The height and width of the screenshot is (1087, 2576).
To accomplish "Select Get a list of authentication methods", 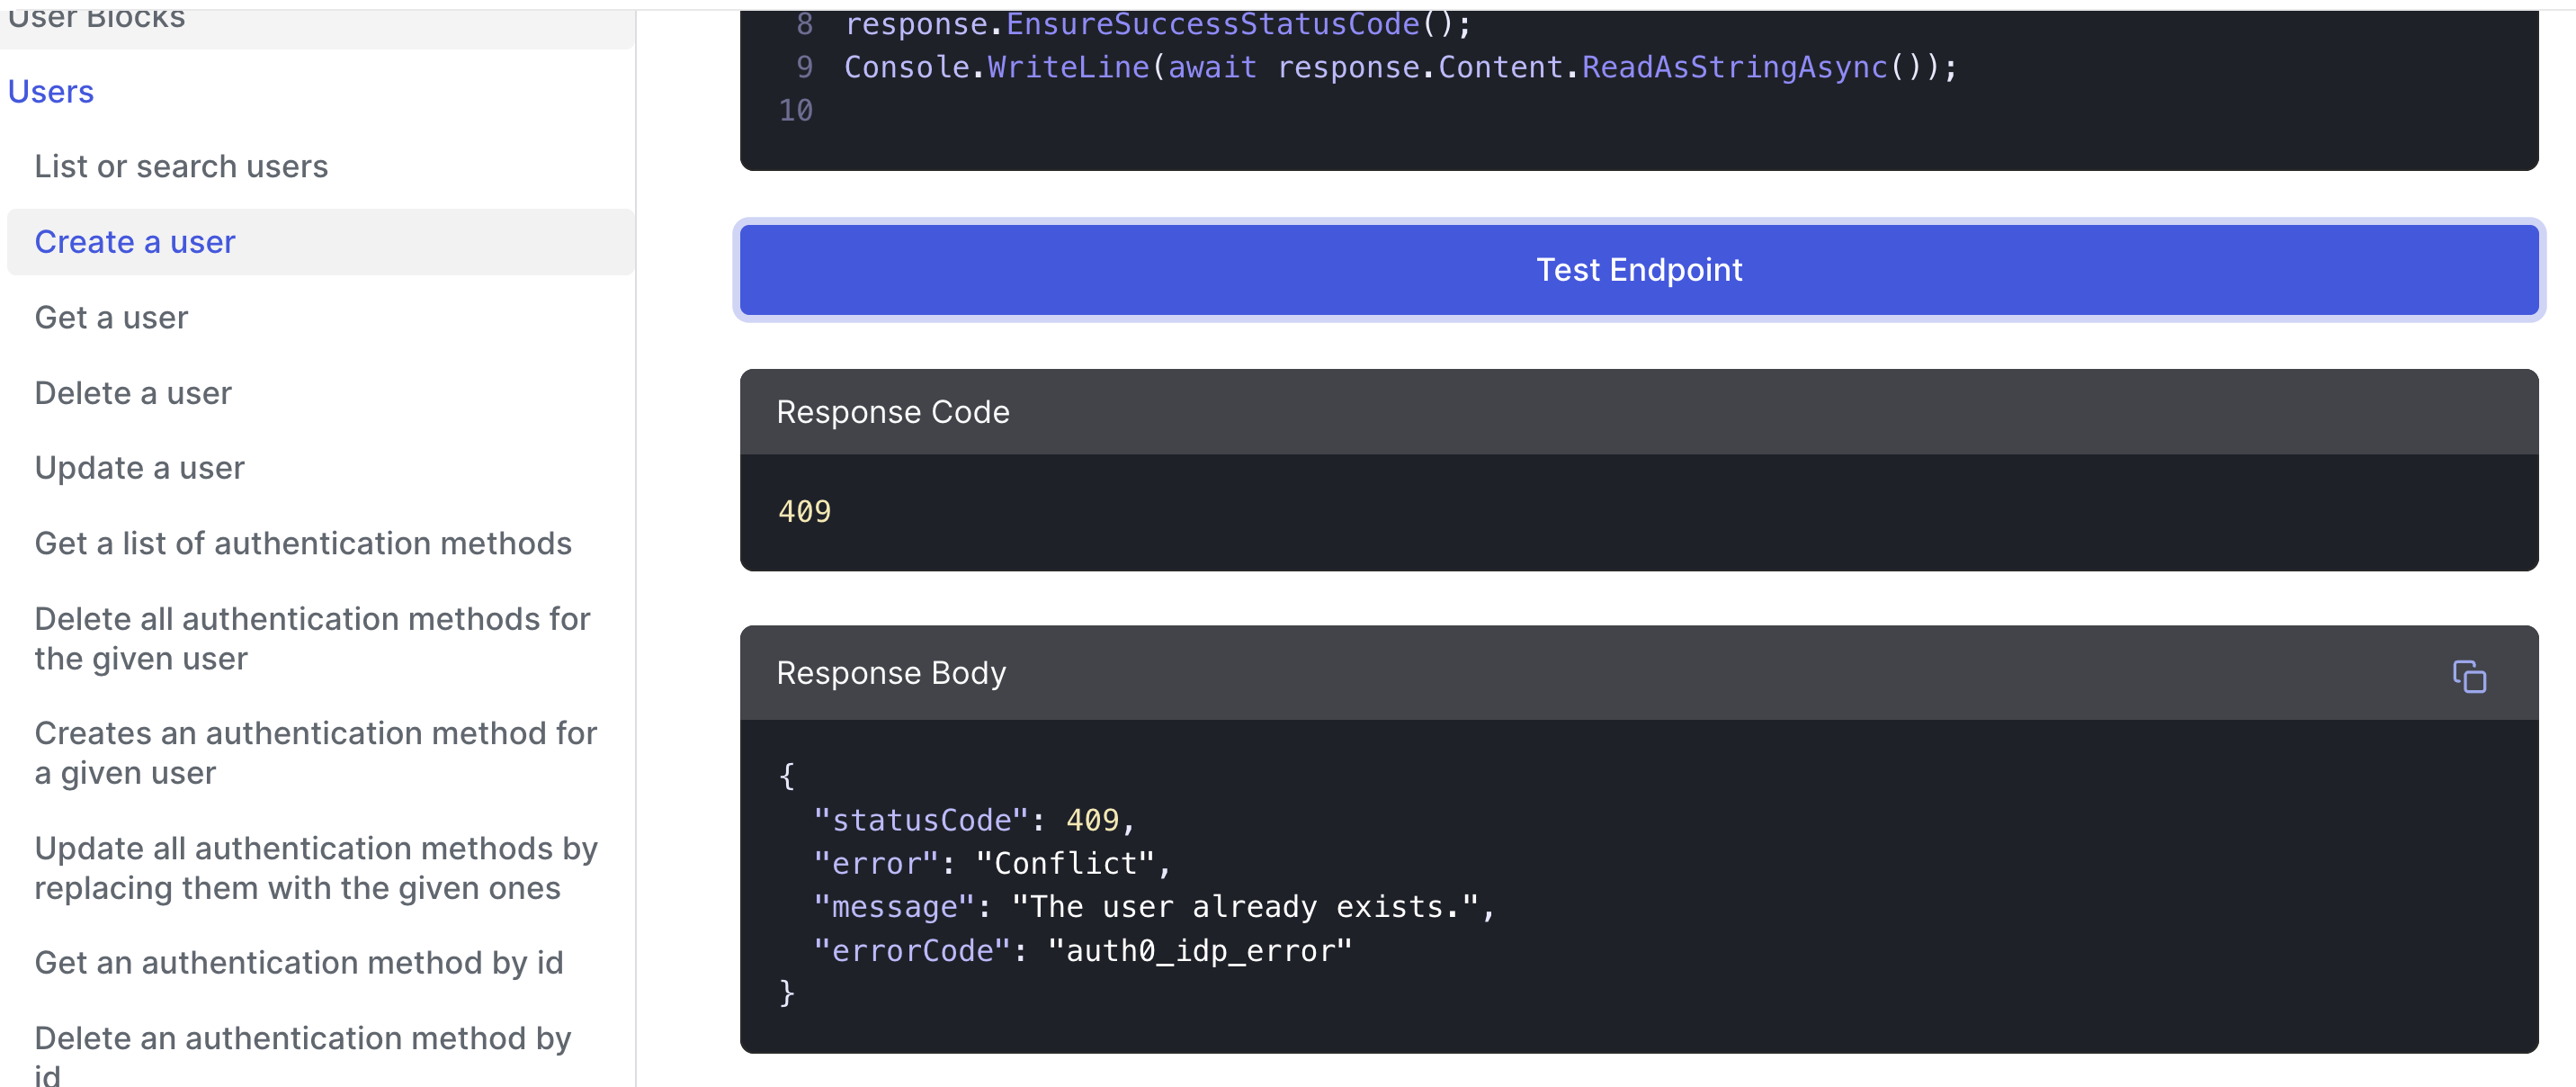I will click(303, 543).
